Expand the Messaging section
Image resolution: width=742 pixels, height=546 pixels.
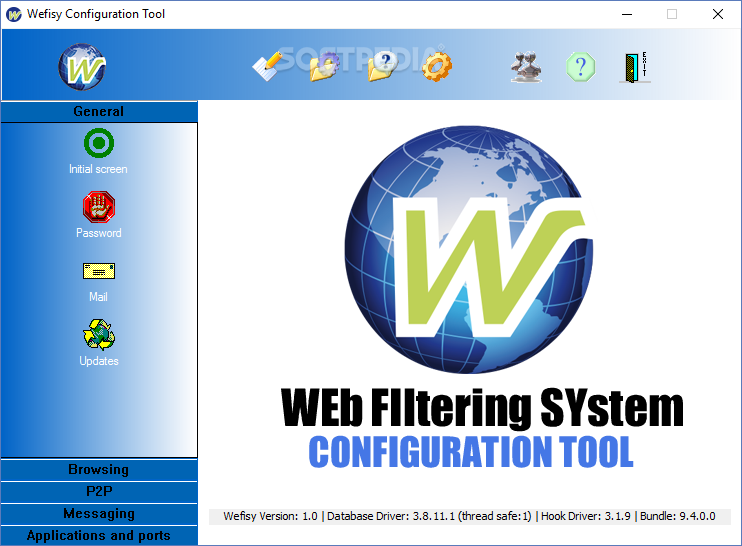point(99,514)
